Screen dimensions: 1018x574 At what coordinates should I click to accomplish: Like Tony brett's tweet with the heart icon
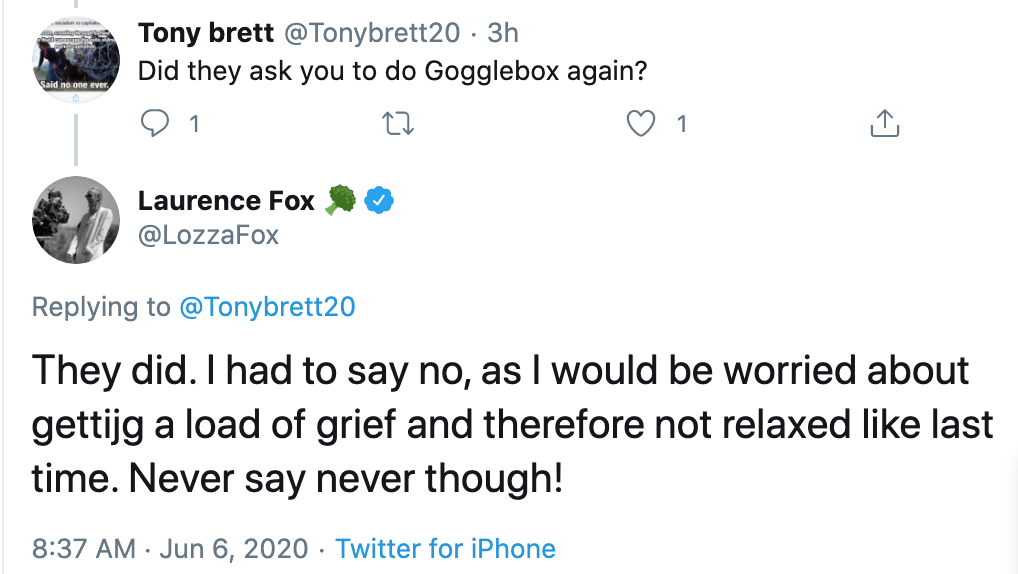coord(640,124)
